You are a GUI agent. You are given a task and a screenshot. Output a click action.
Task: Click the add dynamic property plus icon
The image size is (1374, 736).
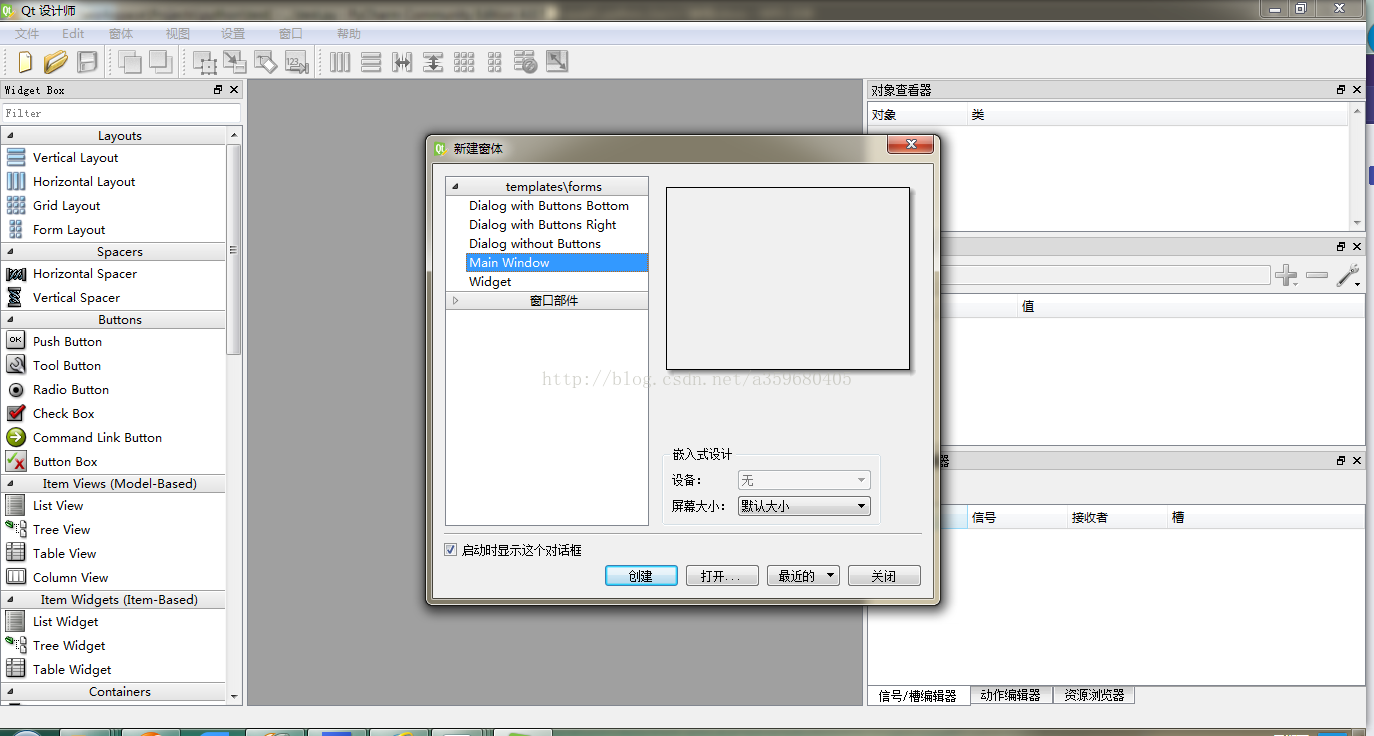[1286, 275]
